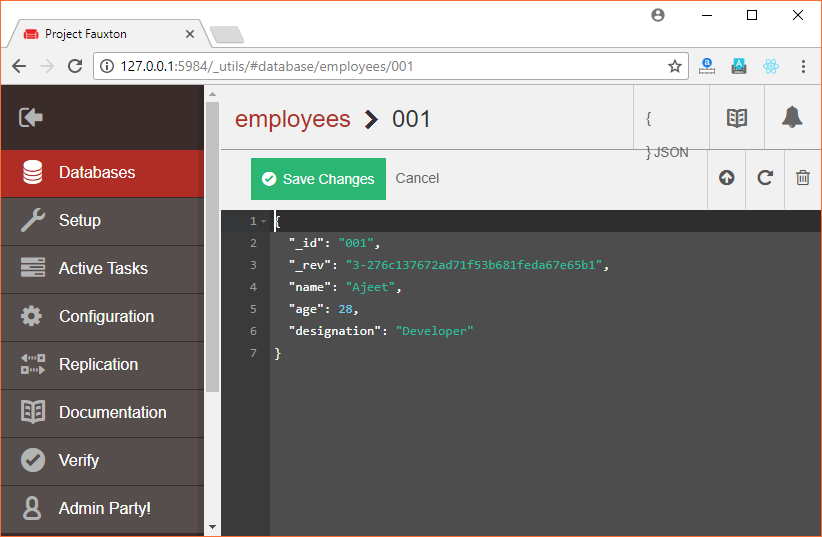Save Changes to the document
The image size is (822, 537).
click(x=318, y=179)
